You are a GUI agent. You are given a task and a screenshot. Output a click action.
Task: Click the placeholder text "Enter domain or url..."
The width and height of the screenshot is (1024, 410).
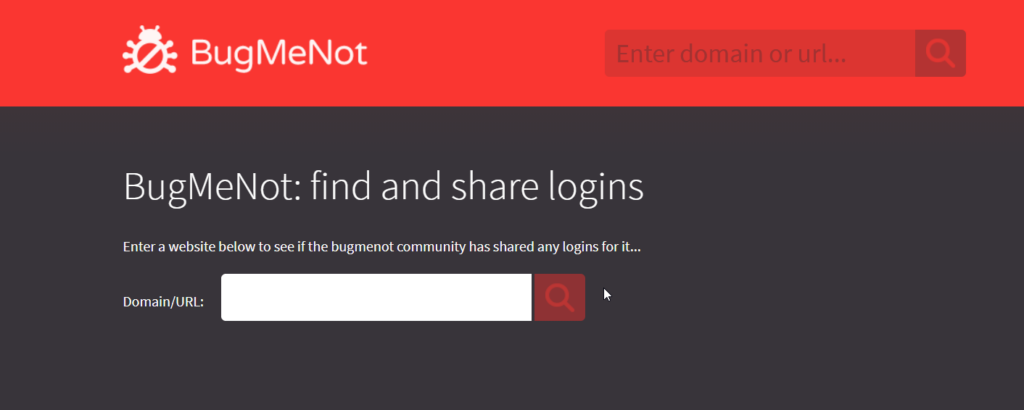[731, 54]
